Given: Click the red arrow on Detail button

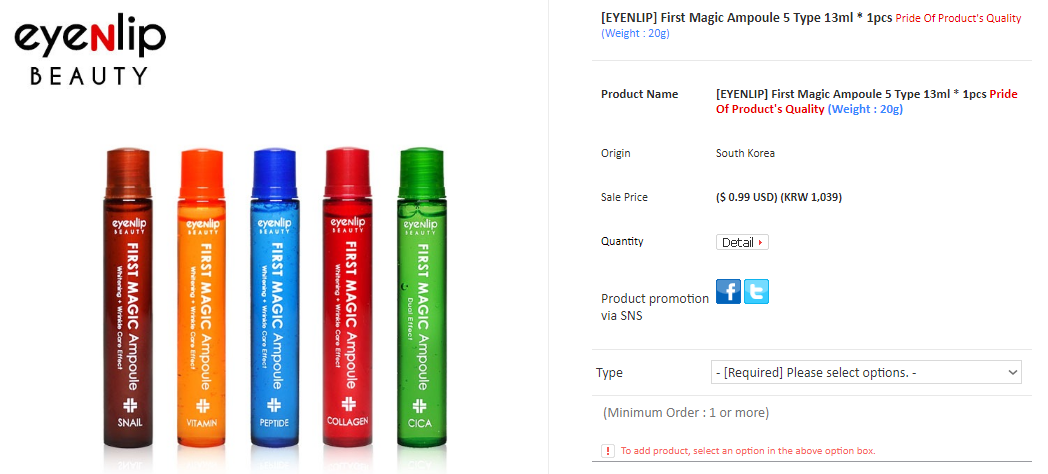Looking at the screenshot, I should click(761, 243).
